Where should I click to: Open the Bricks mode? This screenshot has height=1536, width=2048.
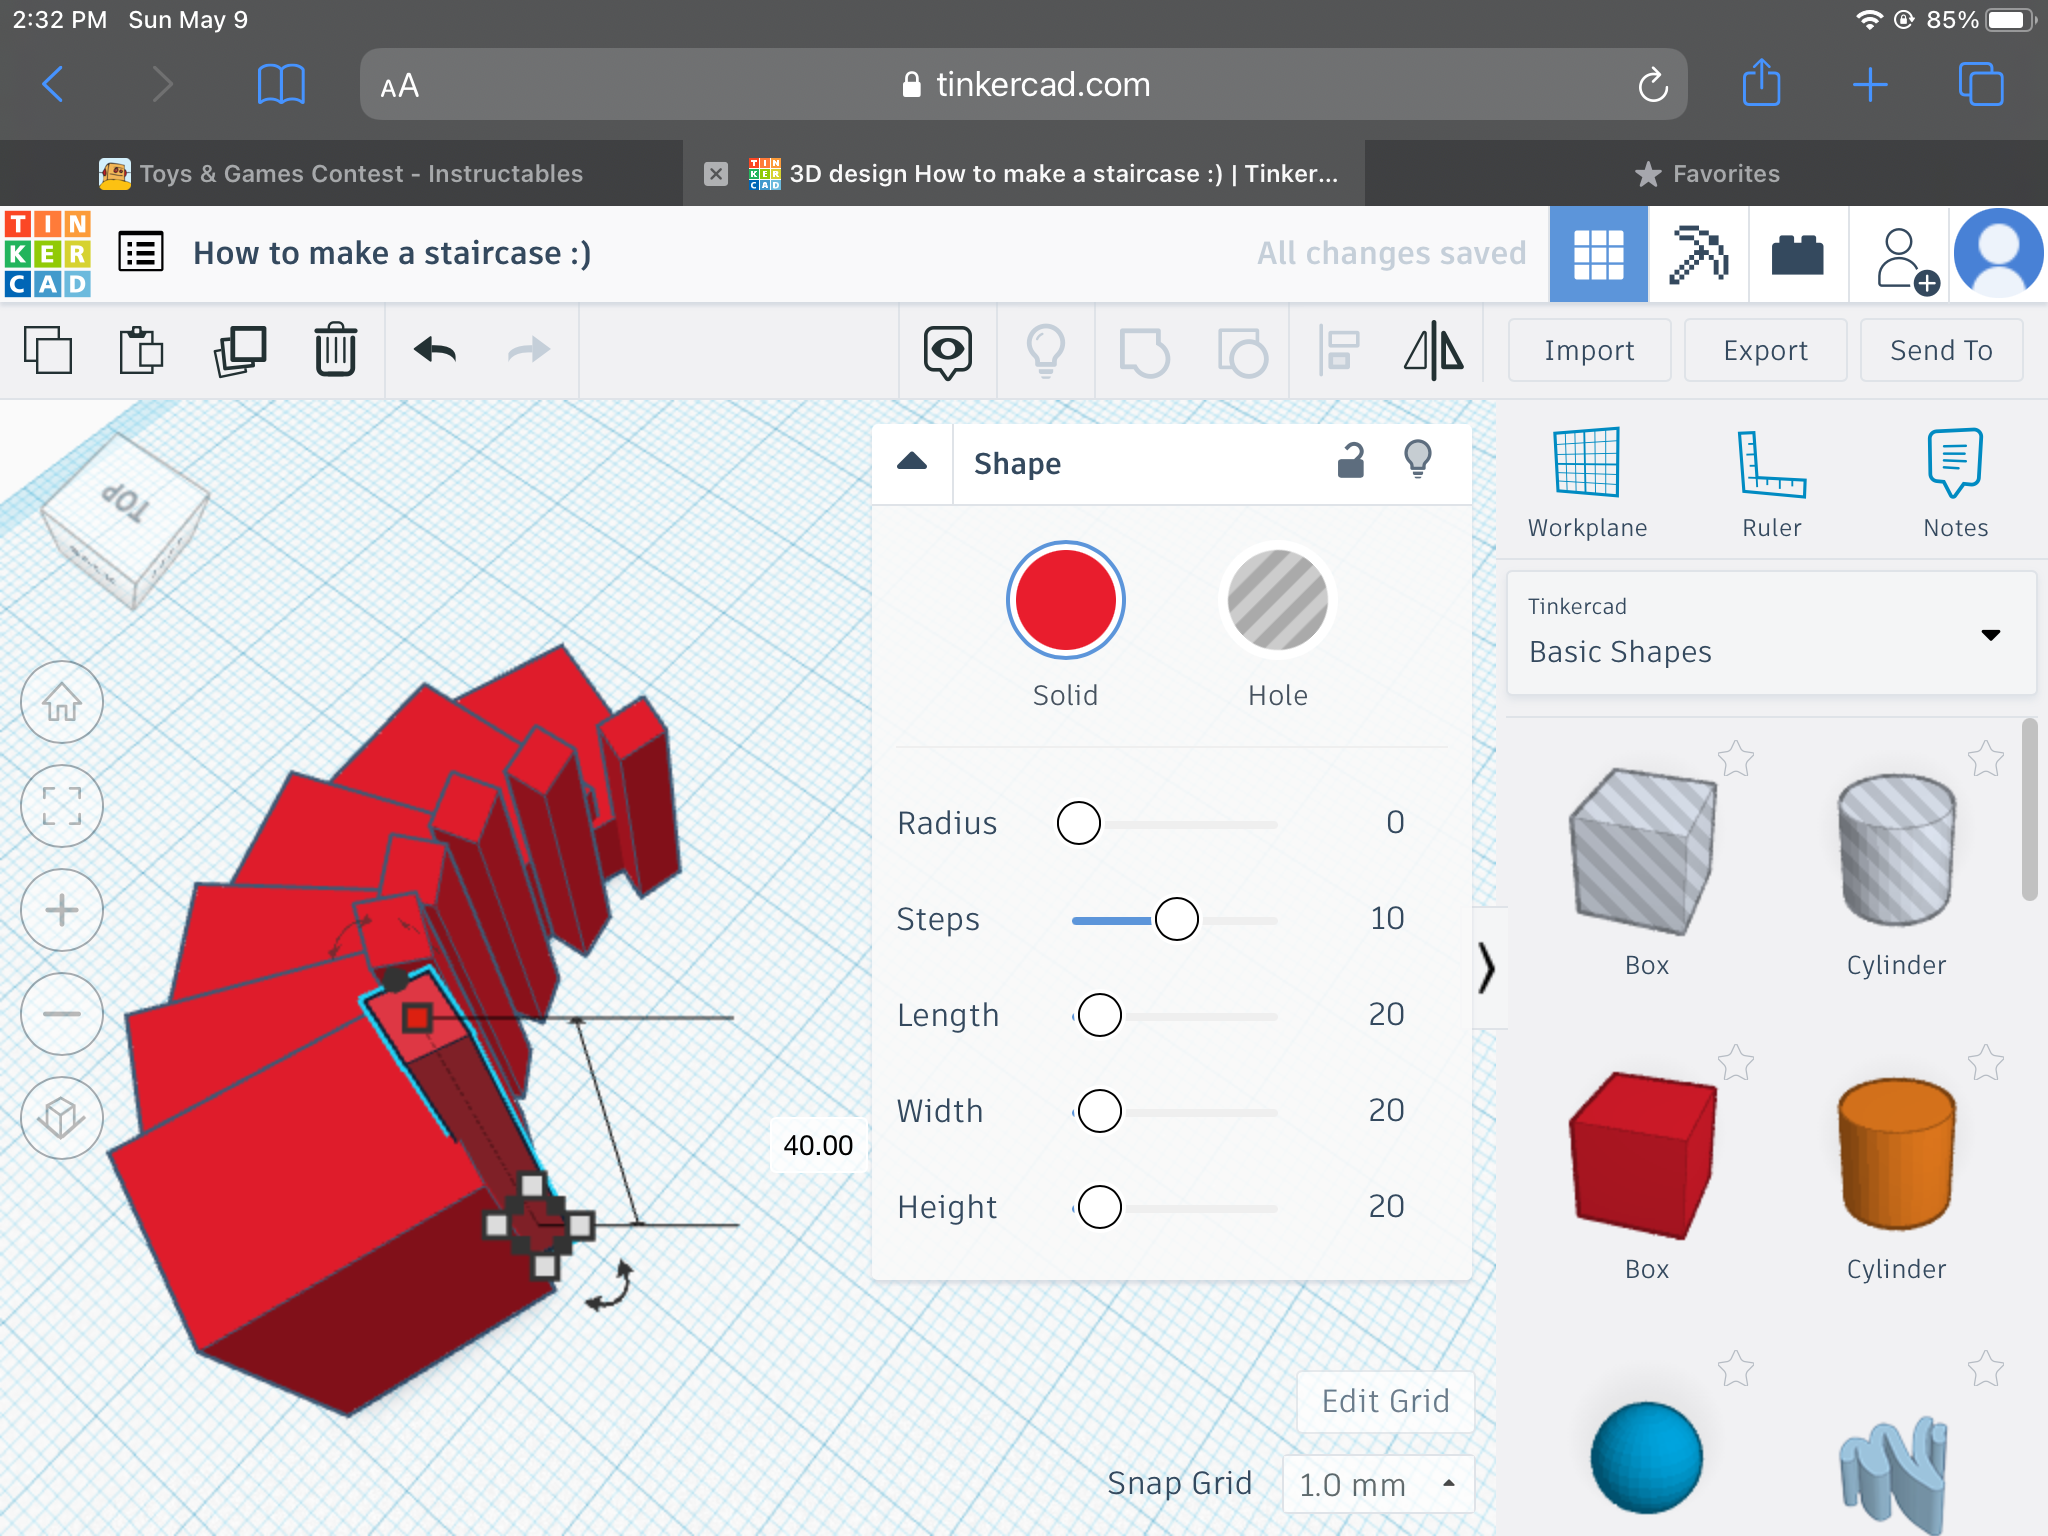click(1798, 254)
